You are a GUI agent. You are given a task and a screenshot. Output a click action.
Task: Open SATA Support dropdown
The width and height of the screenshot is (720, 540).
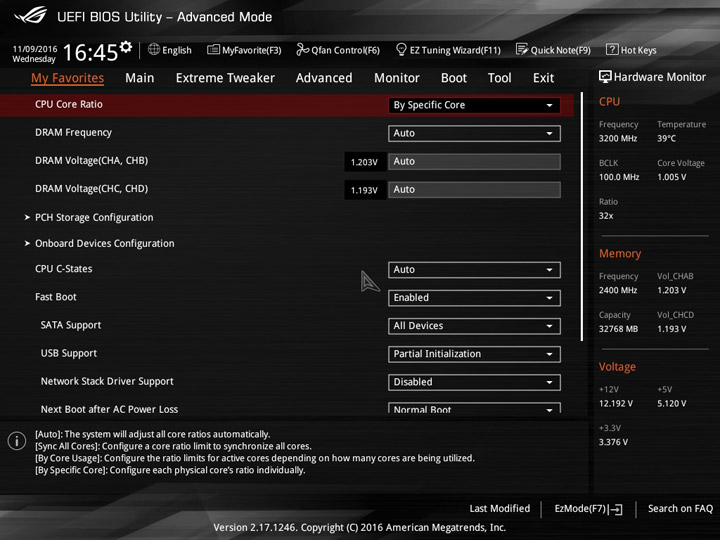(x=474, y=326)
